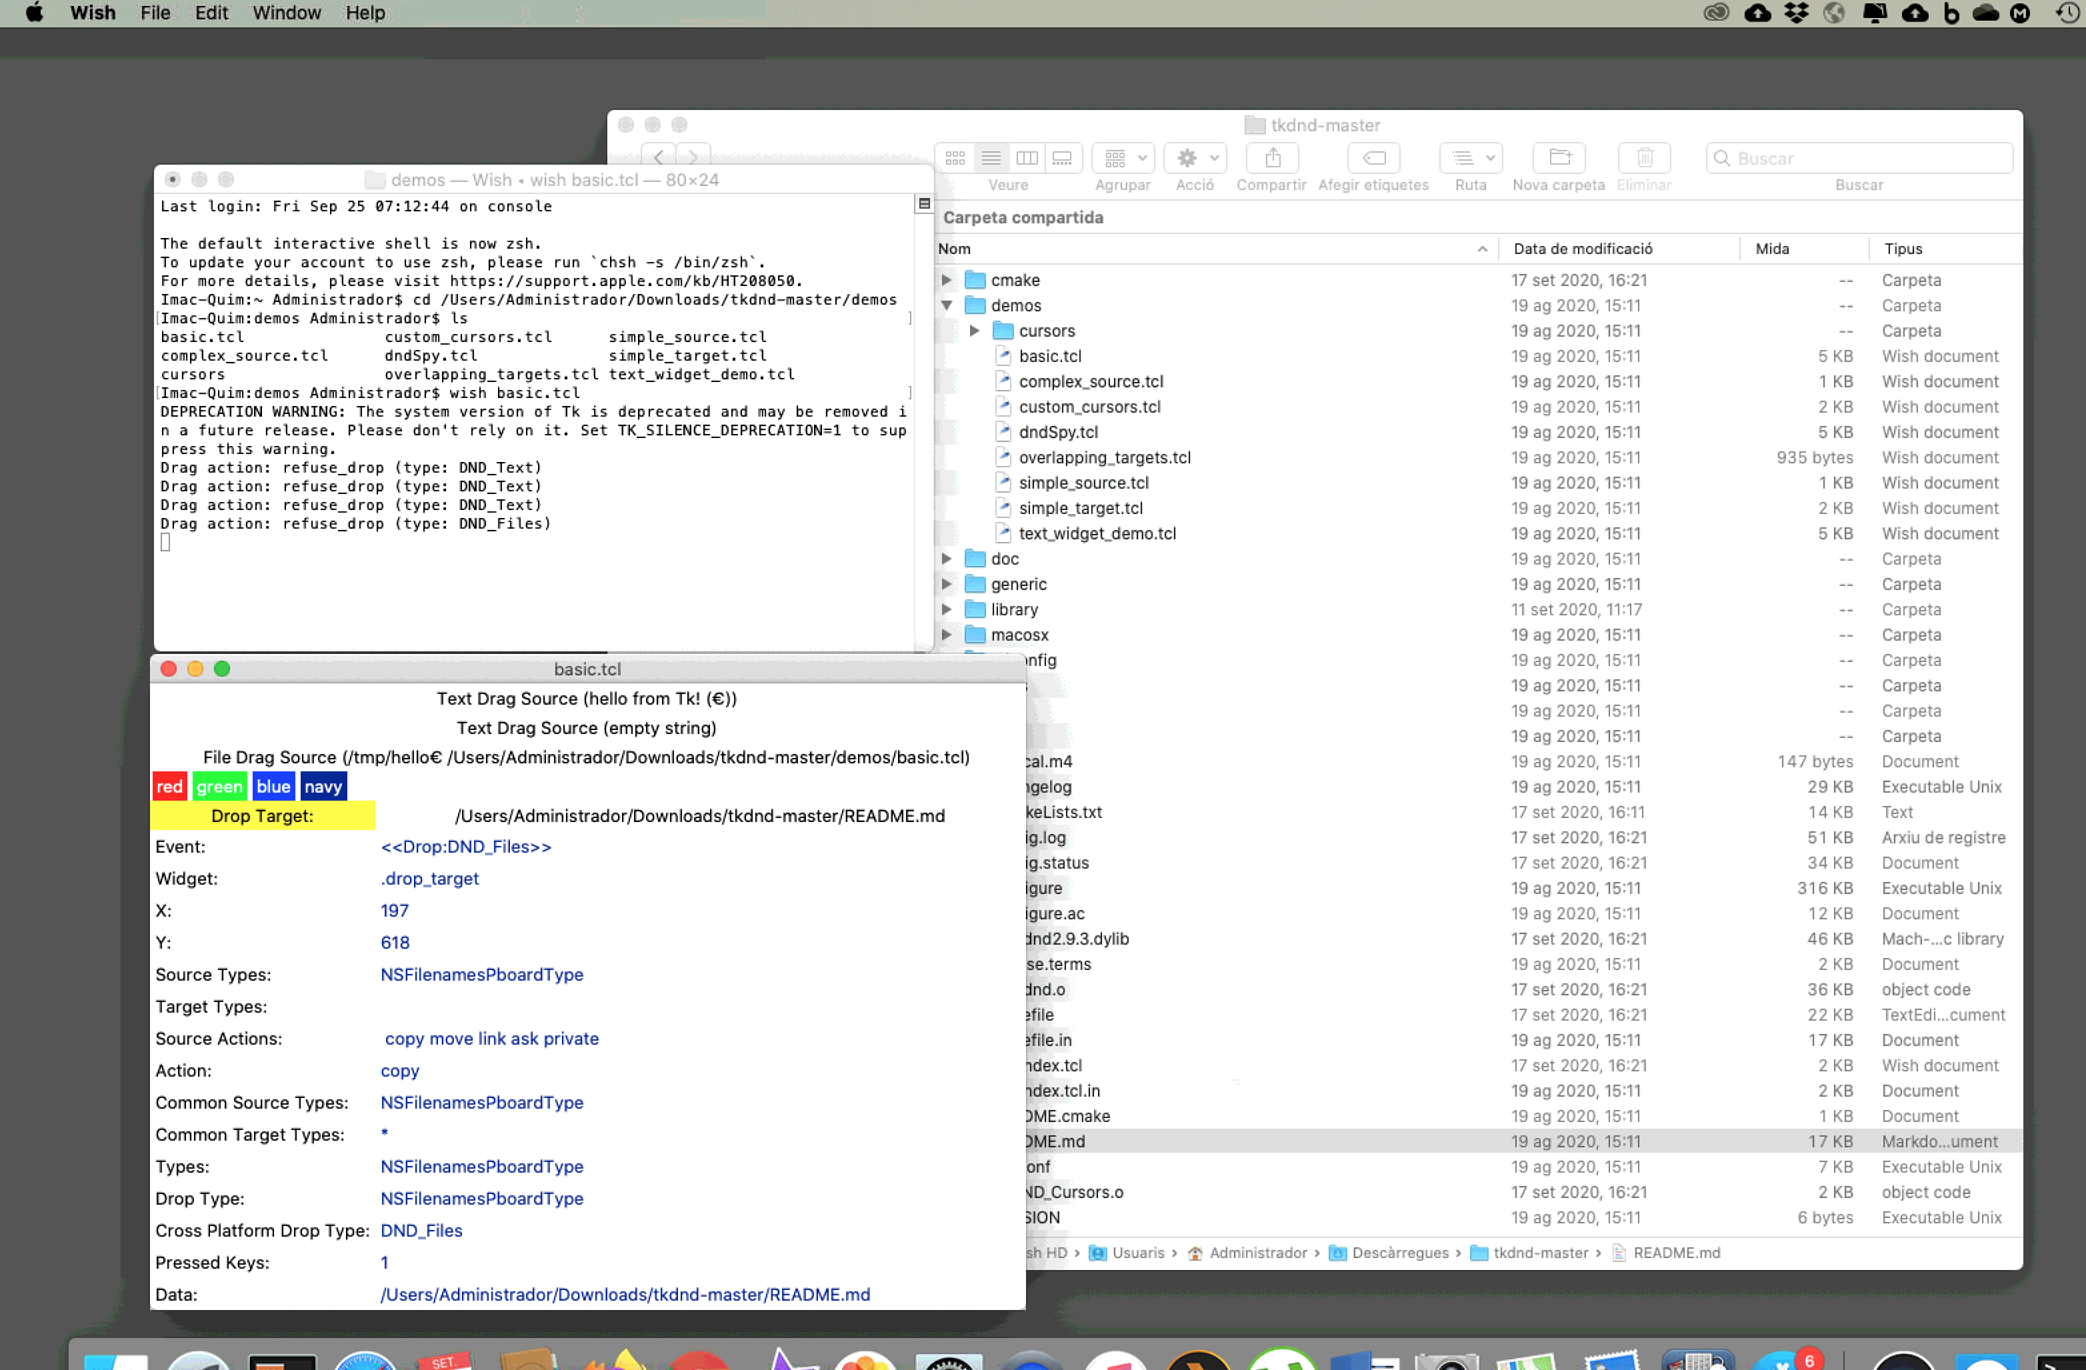Viewport: 2086px width, 1370px height.
Task: Click inside the Buscar search field
Action: [x=1860, y=158]
